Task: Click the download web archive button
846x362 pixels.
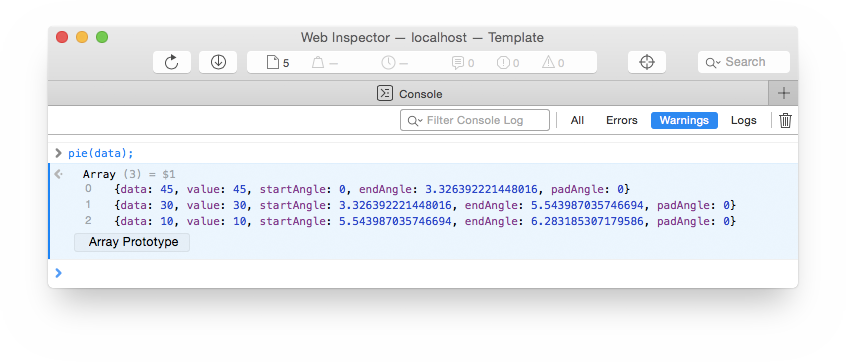Action: 218,62
